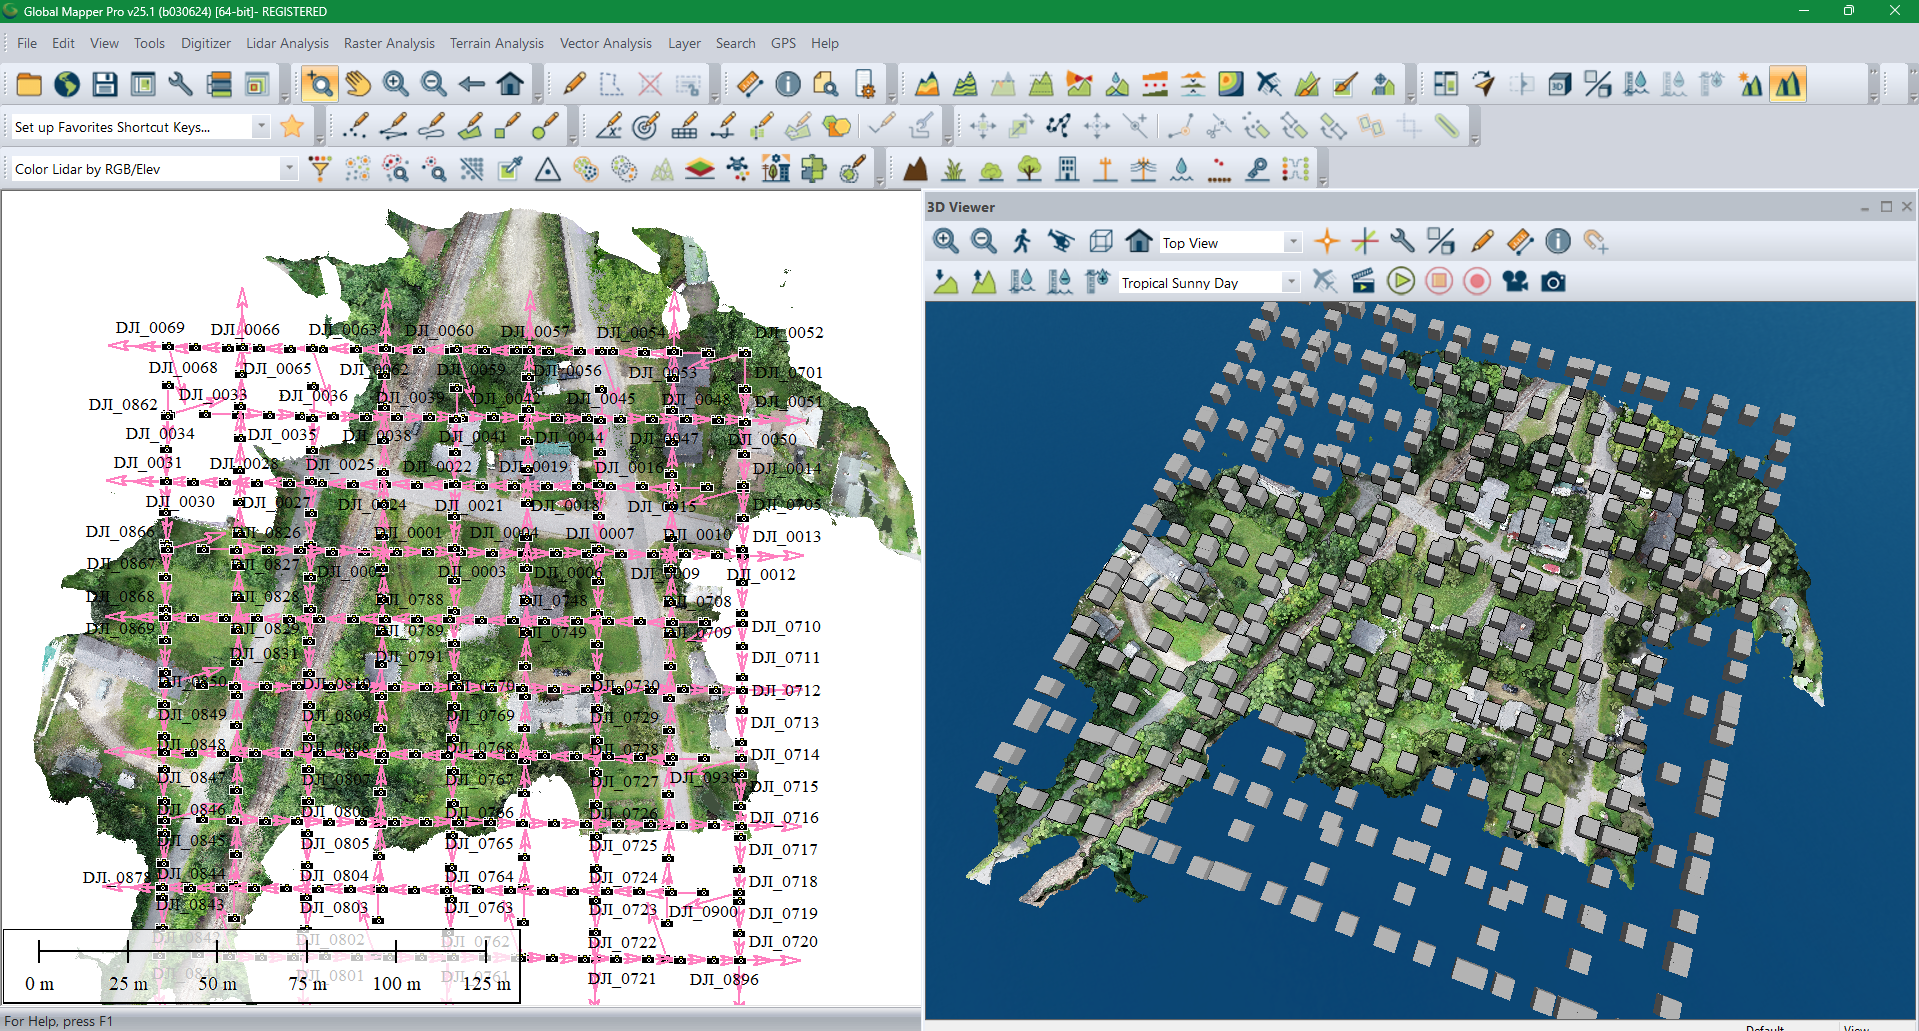Select the Walk mode tool in 3D Viewer
The height and width of the screenshot is (1031, 1919).
pos(1022,241)
